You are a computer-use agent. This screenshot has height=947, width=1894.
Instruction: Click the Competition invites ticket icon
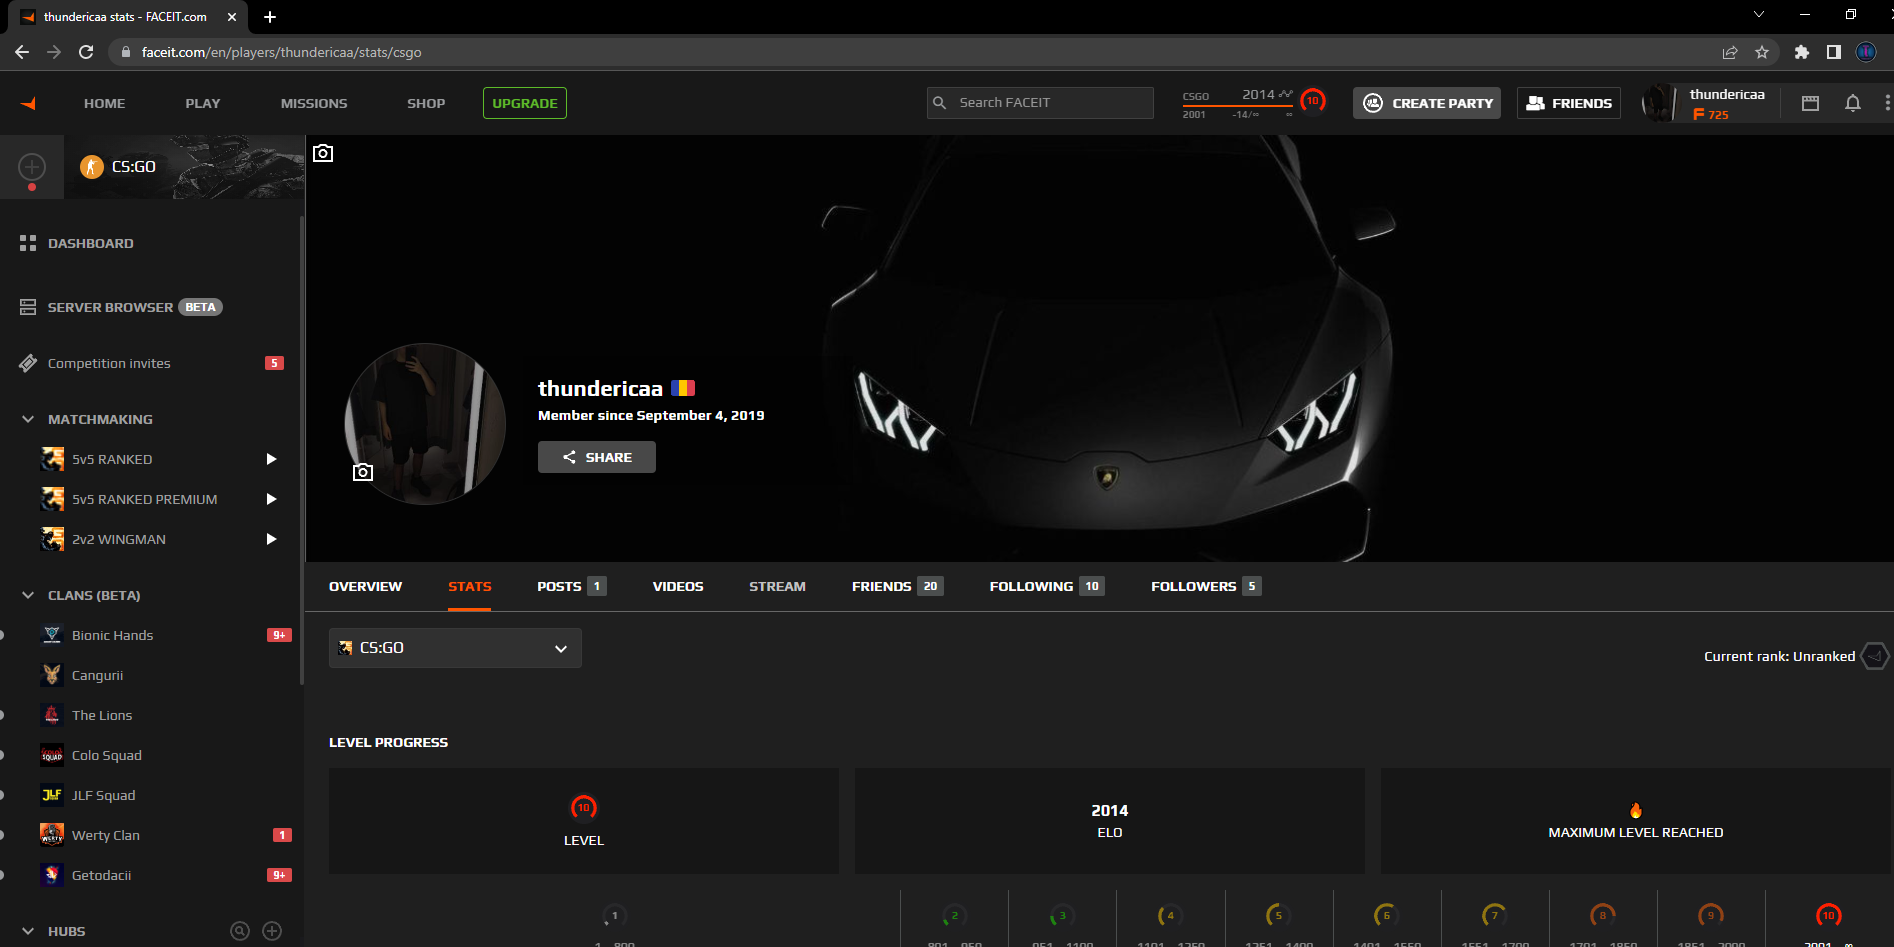tap(28, 363)
